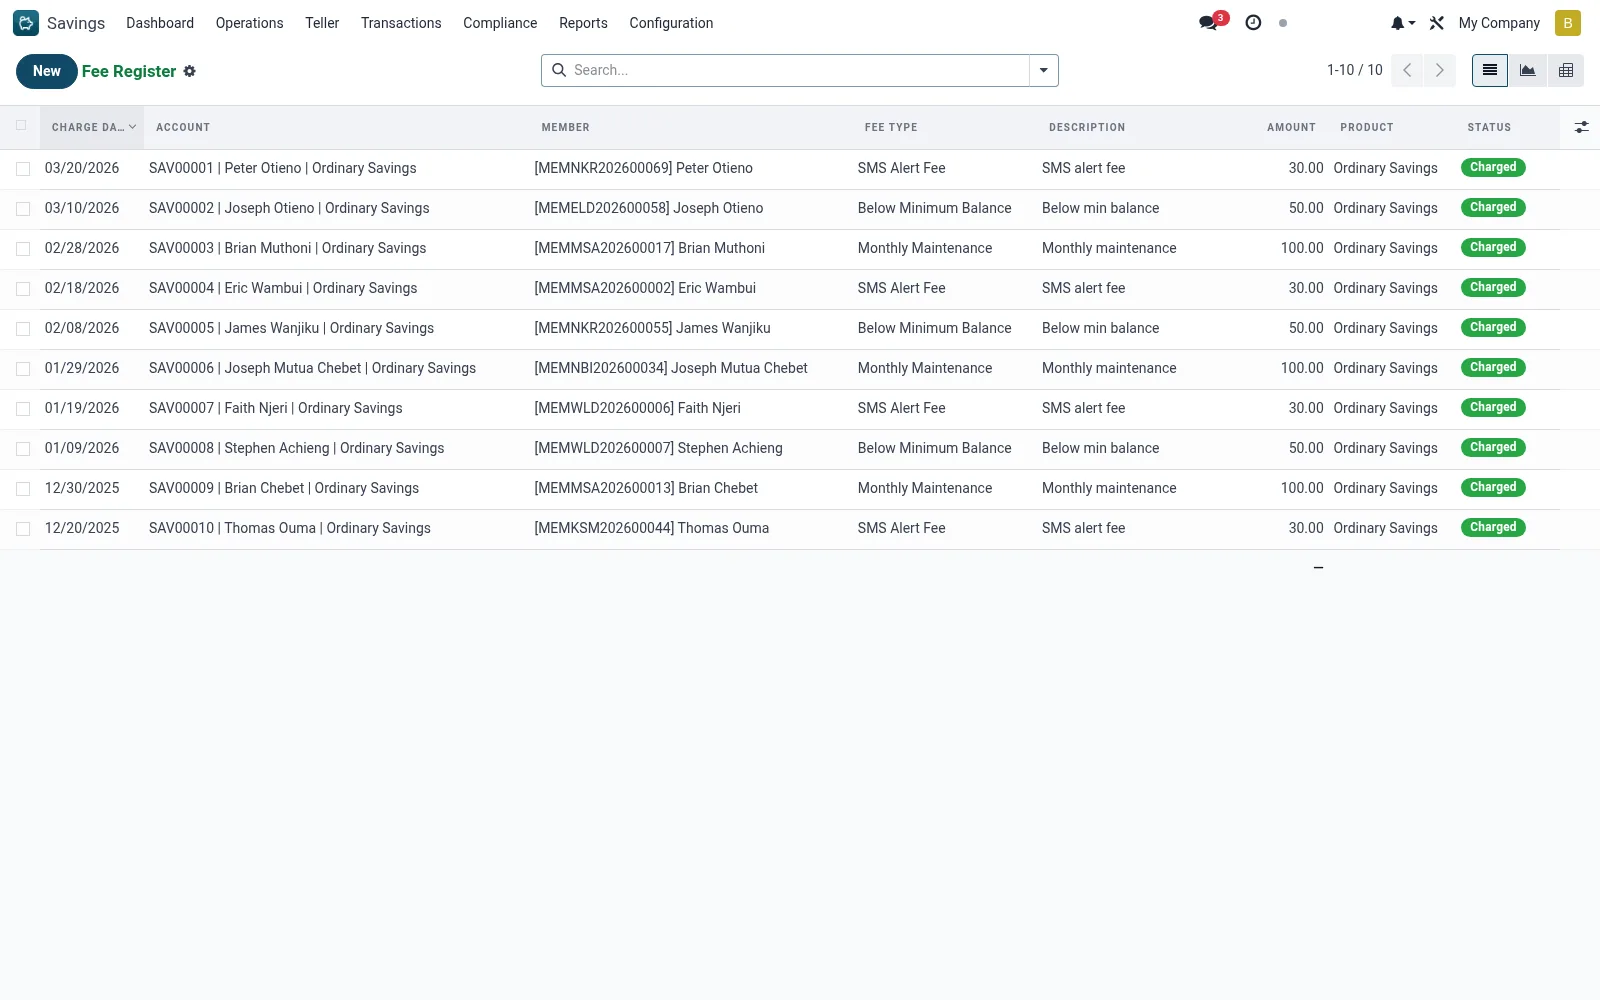Click the Fee Register gear settings icon
The height and width of the screenshot is (1000, 1600).
[x=190, y=71]
